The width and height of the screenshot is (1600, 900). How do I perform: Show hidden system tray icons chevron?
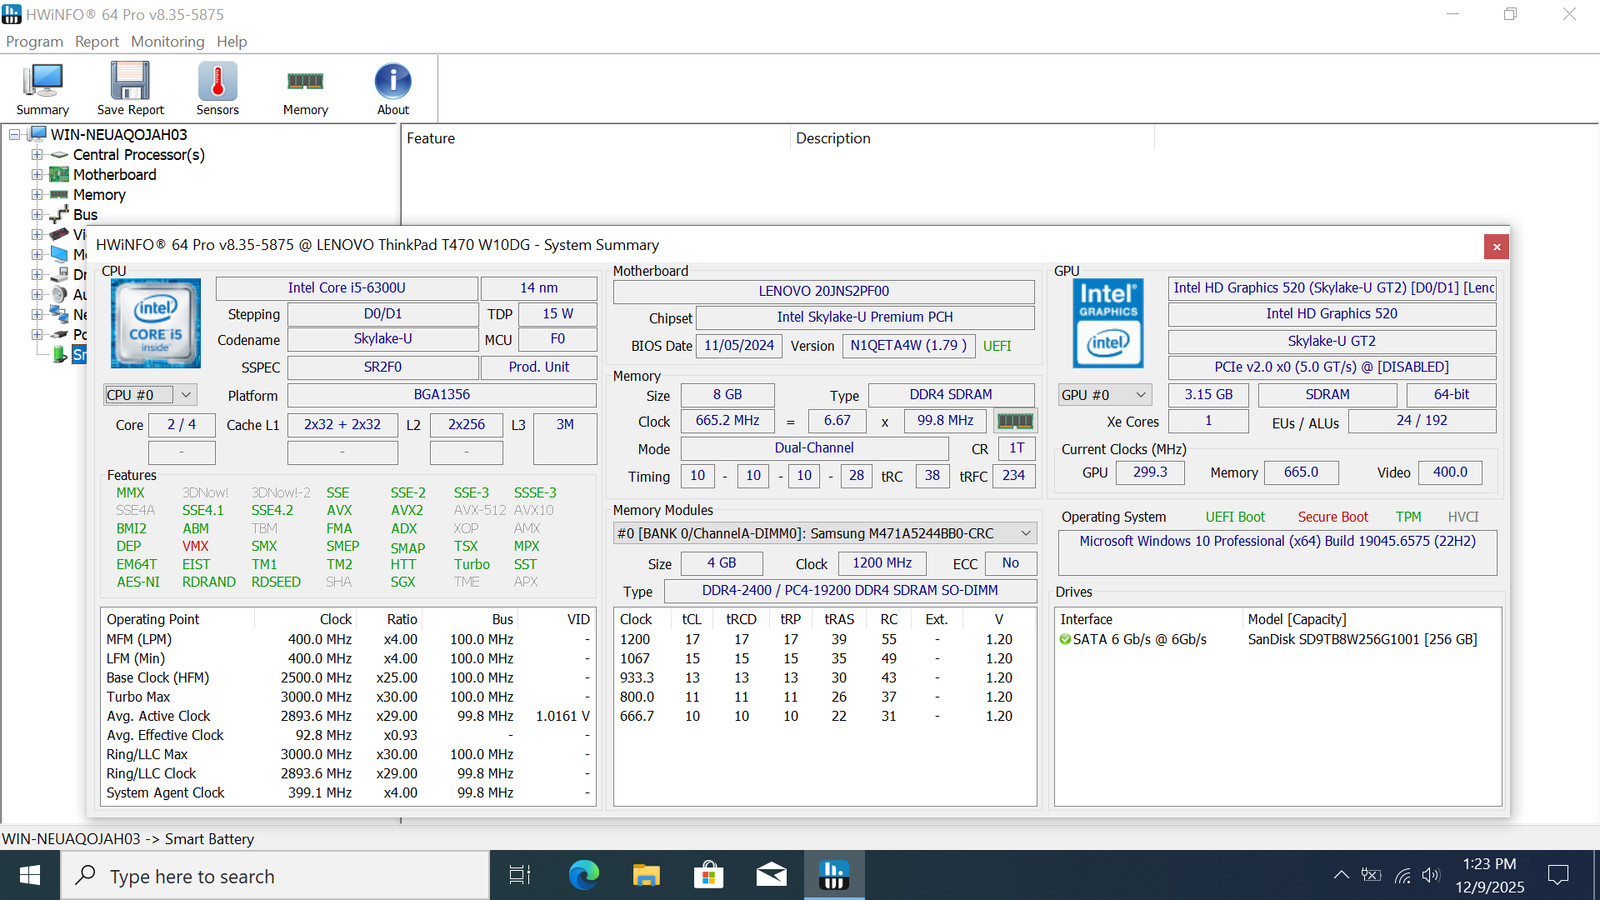pyautogui.click(x=1341, y=876)
